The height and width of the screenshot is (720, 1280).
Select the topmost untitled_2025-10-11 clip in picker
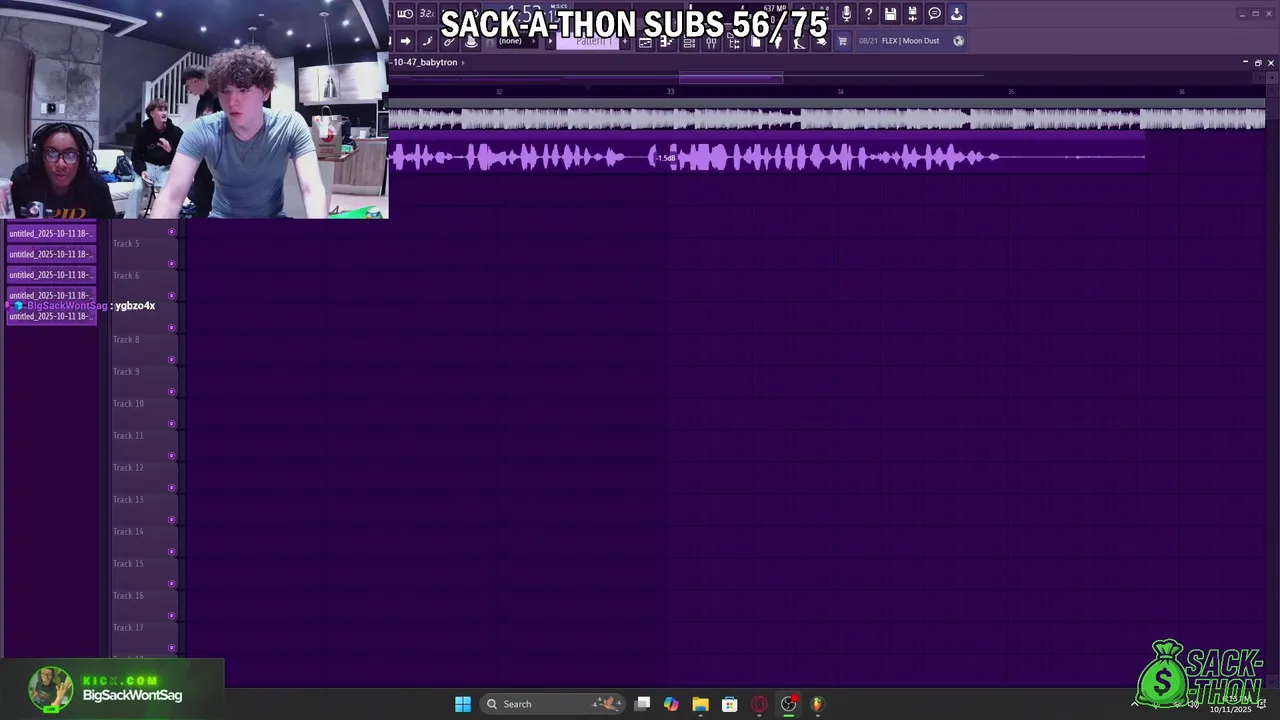point(51,233)
